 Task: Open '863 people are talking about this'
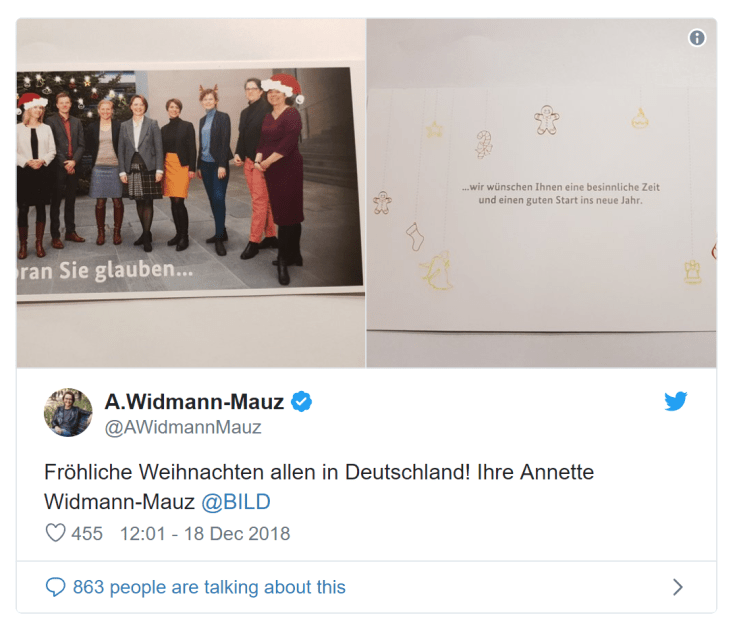[209, 587]
